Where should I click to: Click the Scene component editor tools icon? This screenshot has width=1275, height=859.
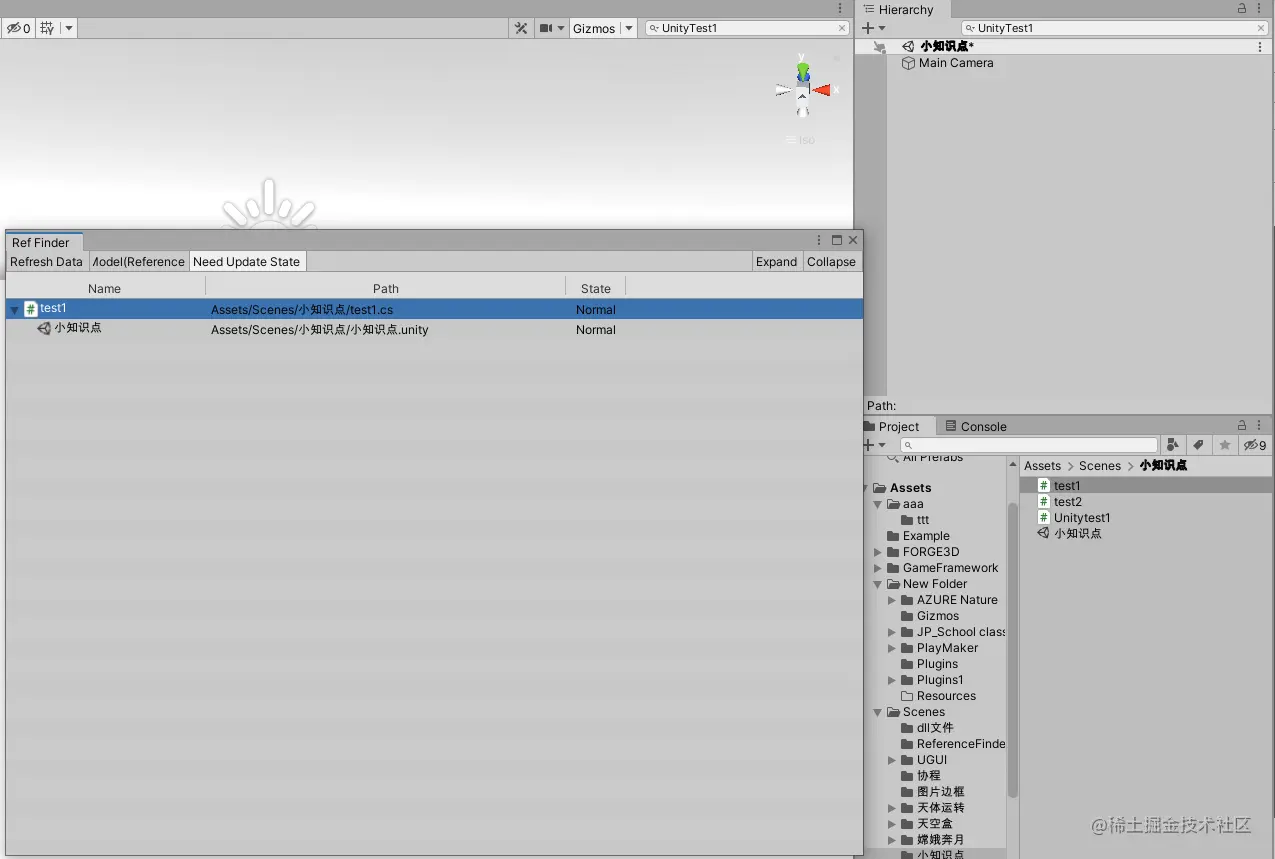[521, 28]
